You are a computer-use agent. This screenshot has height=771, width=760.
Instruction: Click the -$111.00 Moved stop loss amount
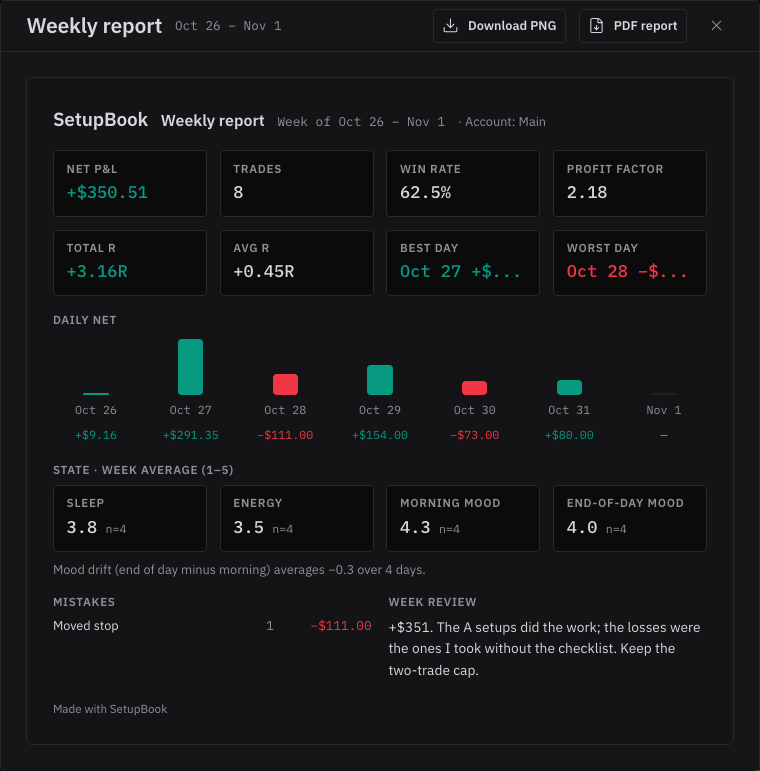pyautogui.click(x=341, y=626)
